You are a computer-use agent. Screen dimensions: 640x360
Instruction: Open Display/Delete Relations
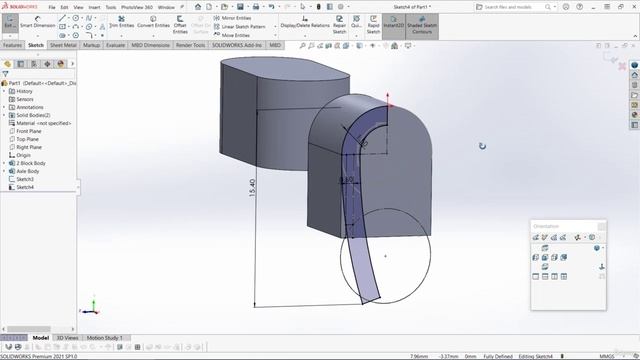pos(305,22)
